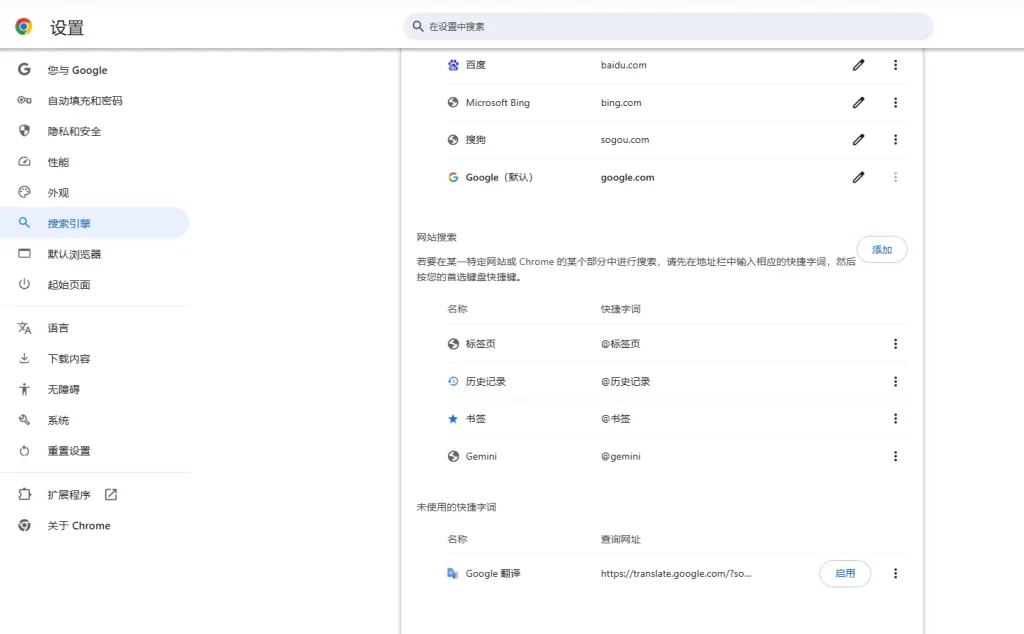
Task: Open more actions menu for Microsoft Bing
Action: [895, 103]
